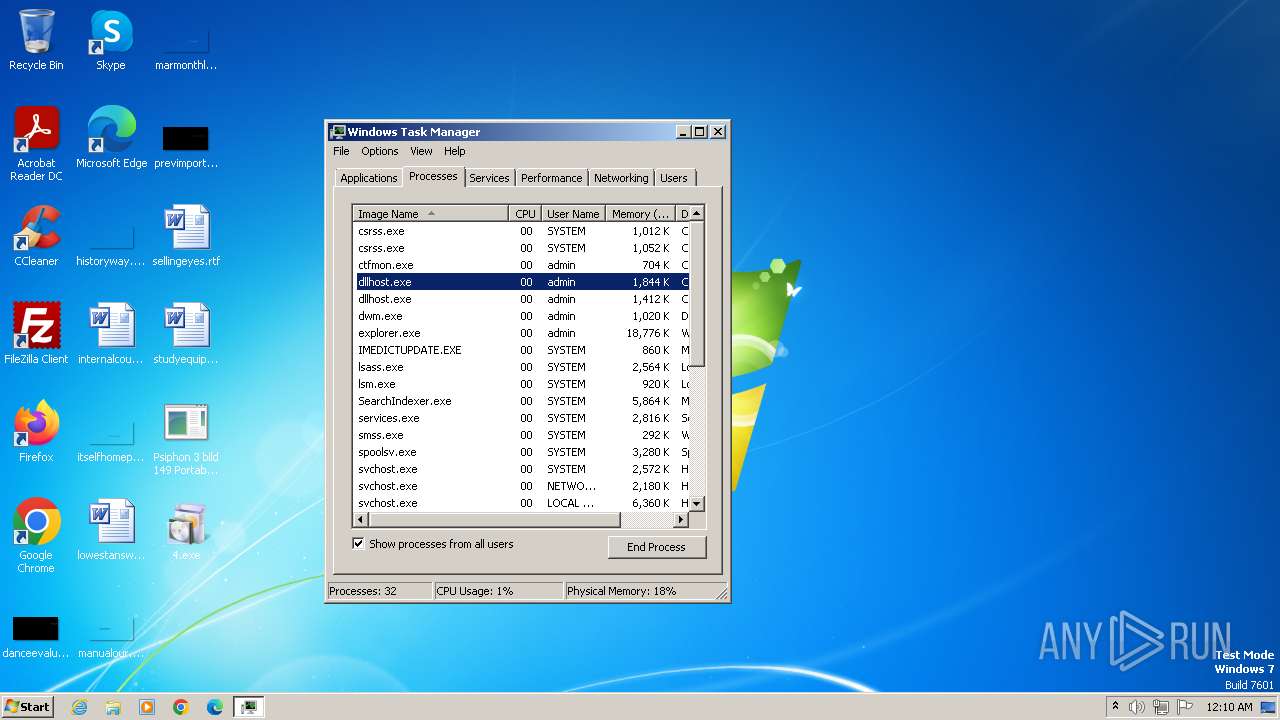Click the horizontal scroll-left arrow
This screenshot has height=720, width=1280.
361,520
